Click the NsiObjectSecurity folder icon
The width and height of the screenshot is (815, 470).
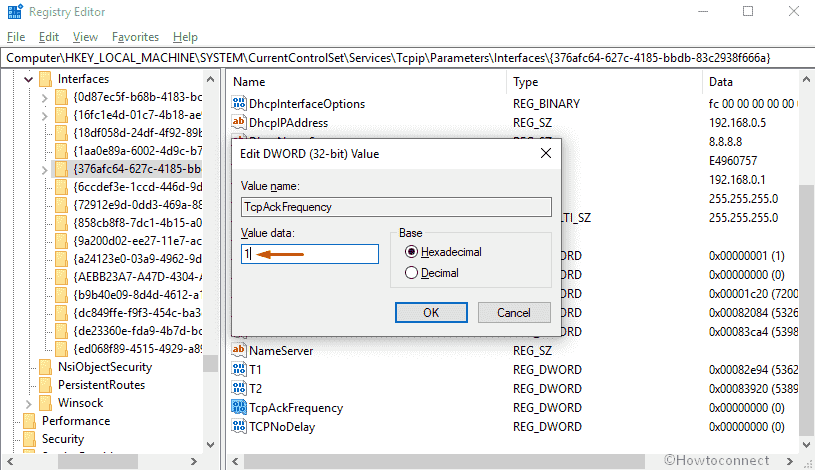click(x=46, y=367)
